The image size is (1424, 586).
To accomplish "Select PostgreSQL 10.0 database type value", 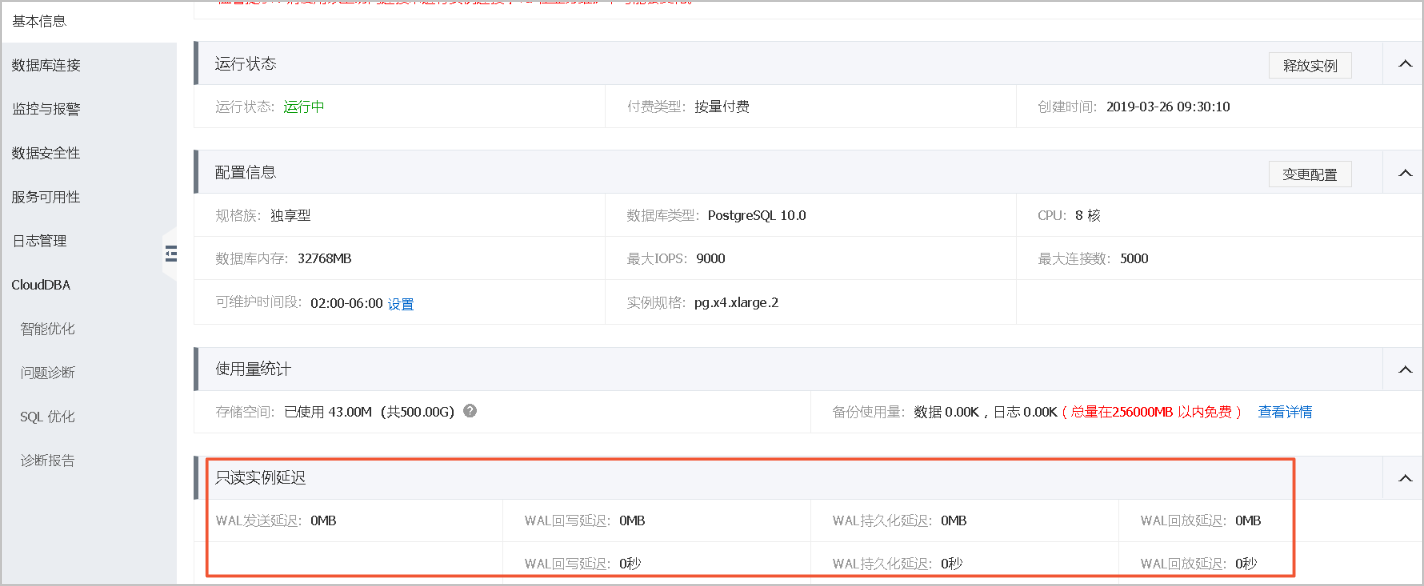I will tap(757, 215).
